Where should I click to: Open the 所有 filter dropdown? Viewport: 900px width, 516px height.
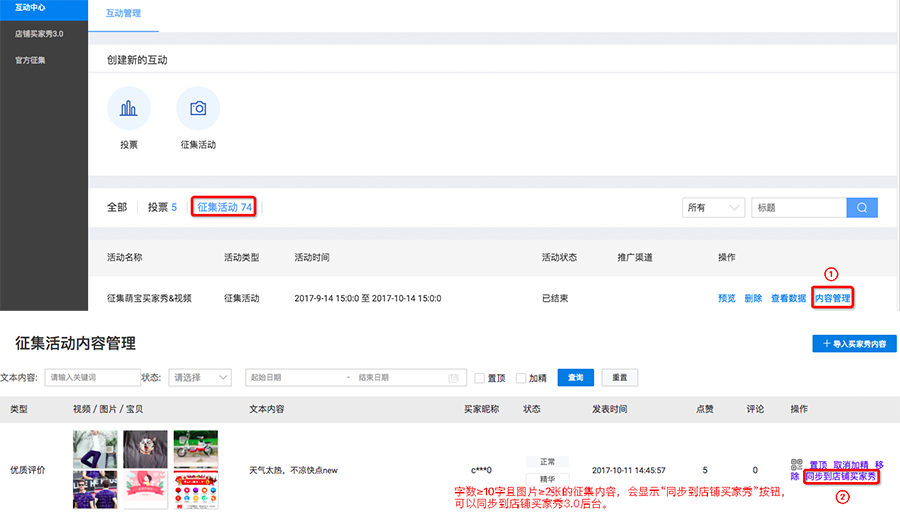713,208
